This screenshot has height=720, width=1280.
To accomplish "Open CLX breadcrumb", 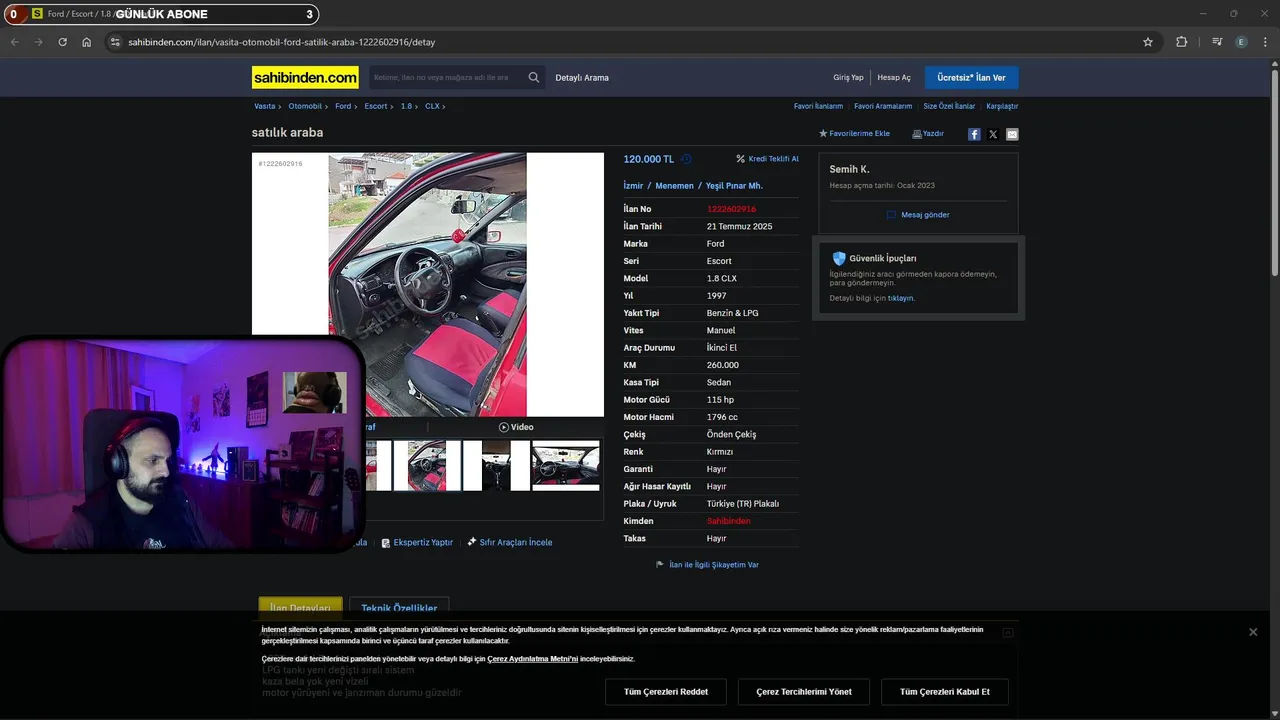I will (432, 106).
